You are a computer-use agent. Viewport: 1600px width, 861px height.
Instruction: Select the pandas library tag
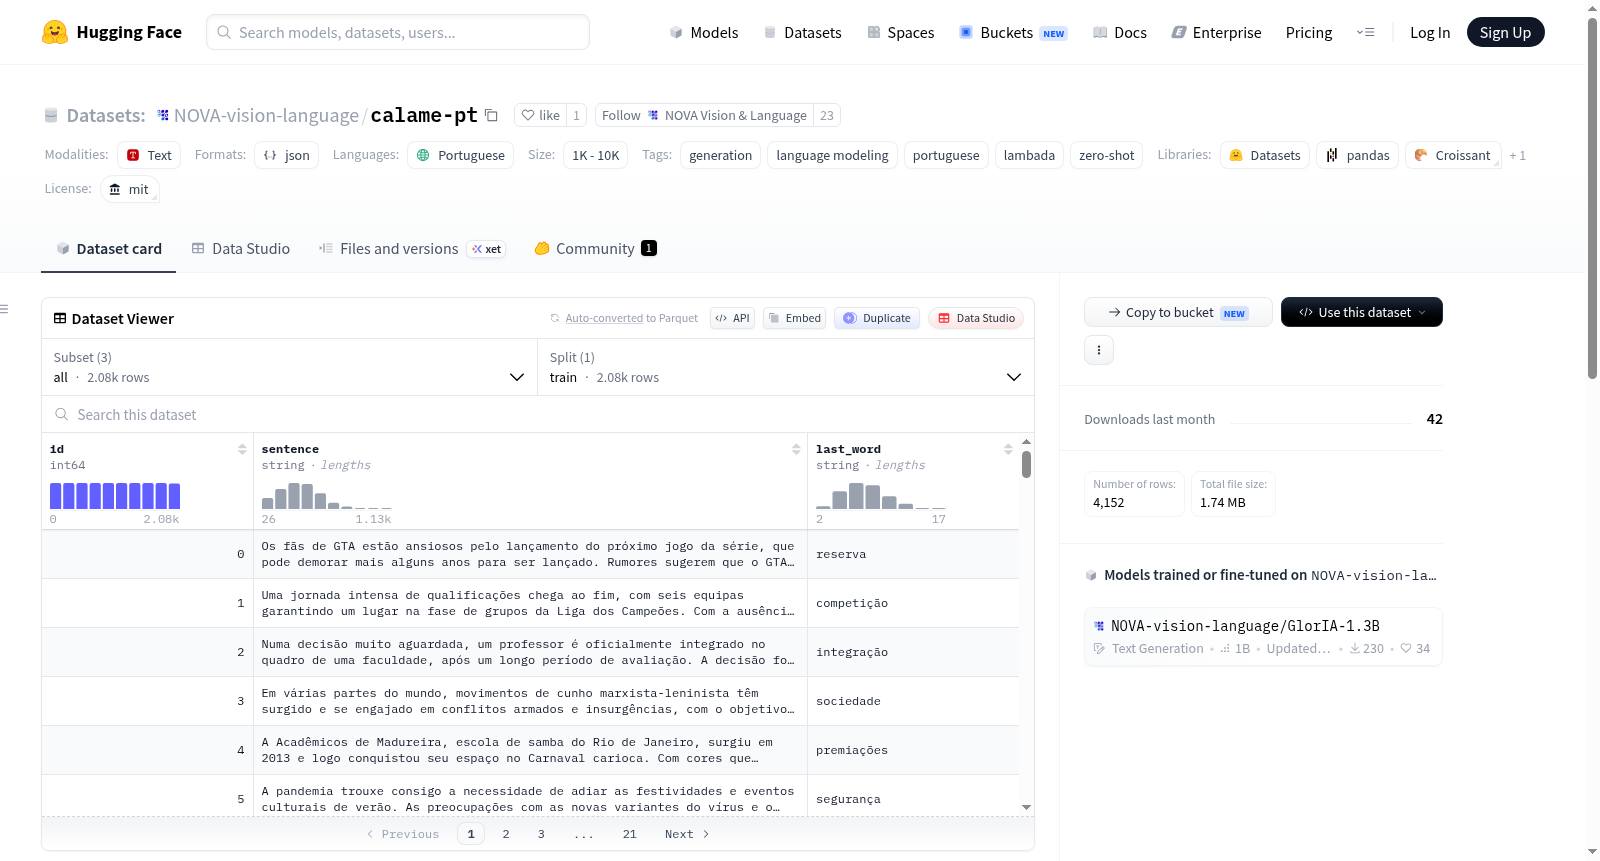1358,155
